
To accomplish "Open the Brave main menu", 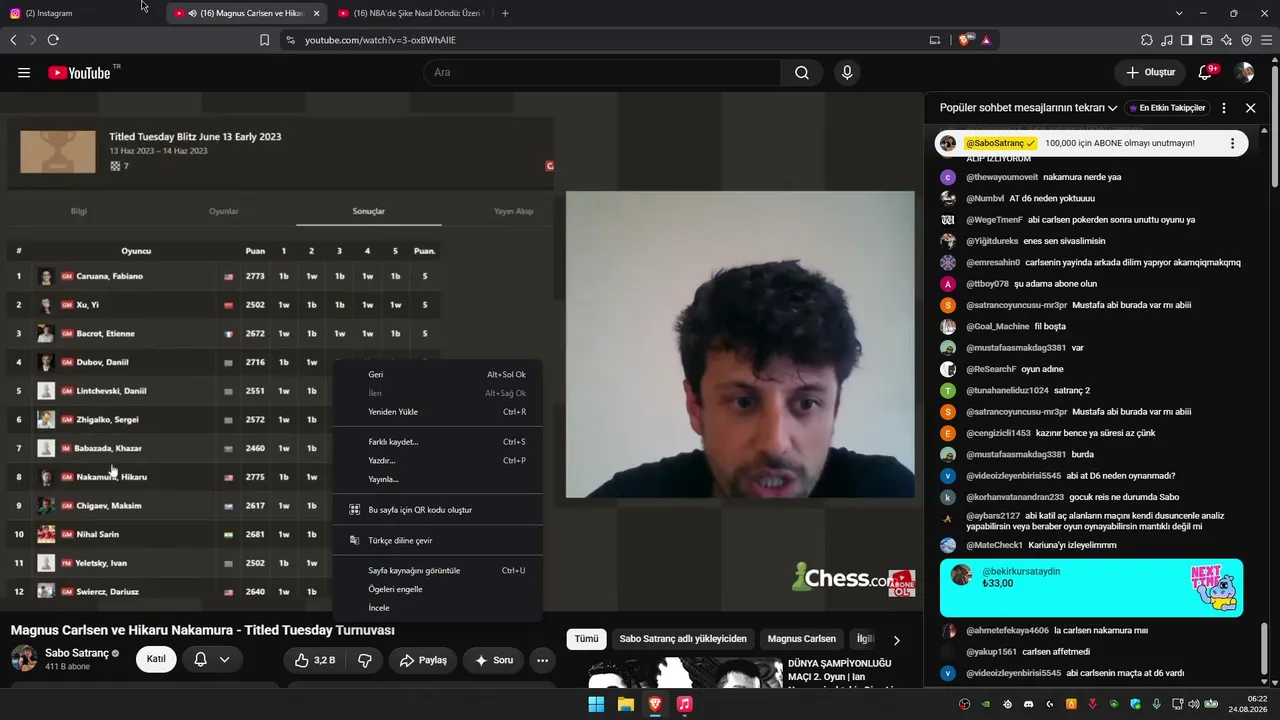I will (1266, 40).
